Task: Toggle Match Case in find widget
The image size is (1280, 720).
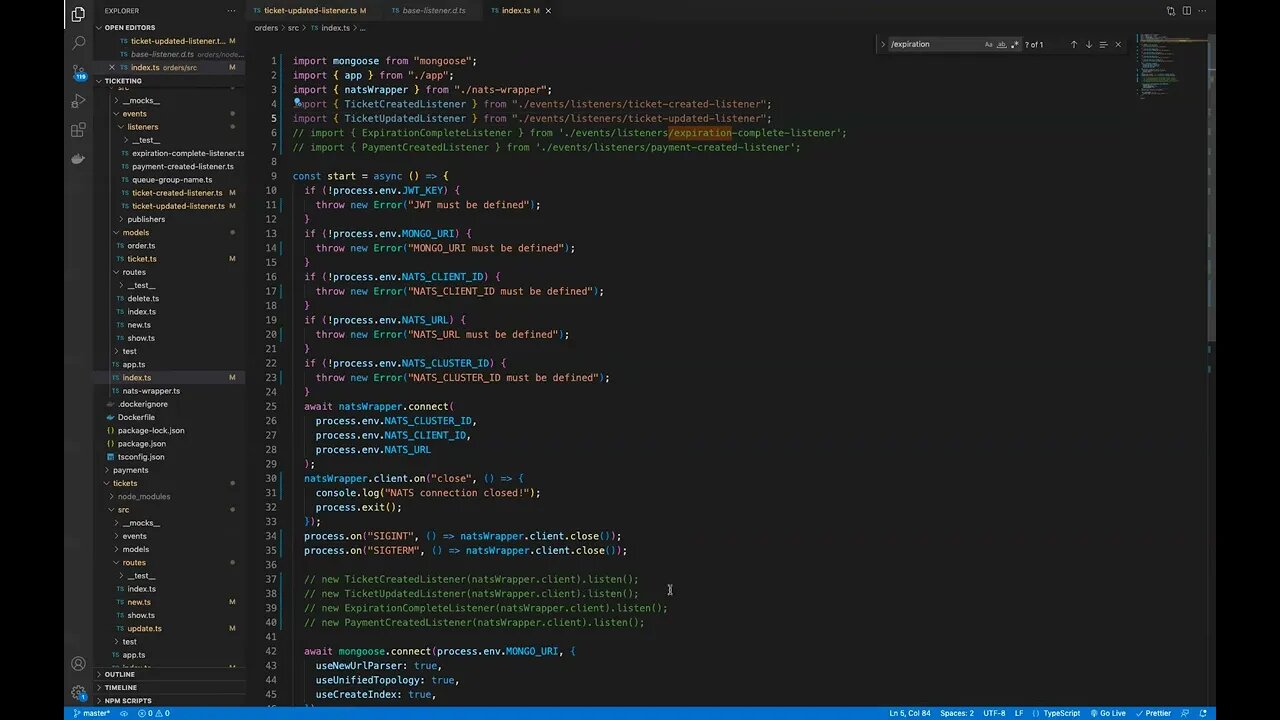Action: [989, 44]
